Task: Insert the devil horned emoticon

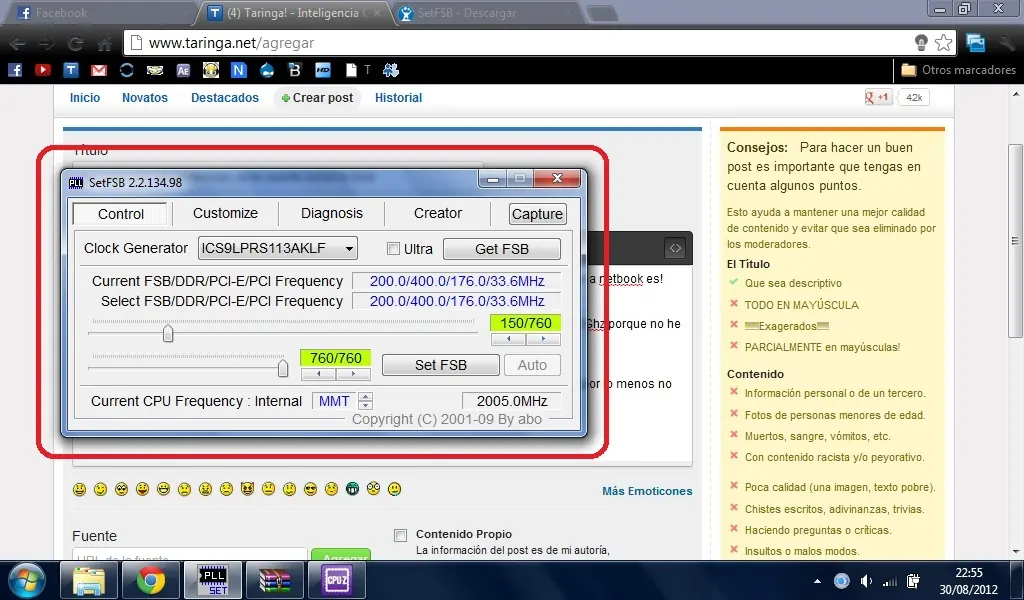Action: [x=247, y=488]
